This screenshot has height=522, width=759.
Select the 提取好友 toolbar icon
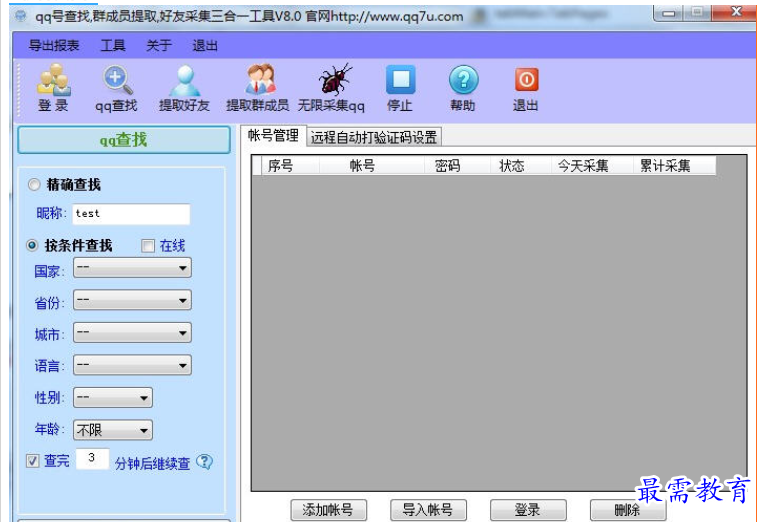(x=184, y=80)
